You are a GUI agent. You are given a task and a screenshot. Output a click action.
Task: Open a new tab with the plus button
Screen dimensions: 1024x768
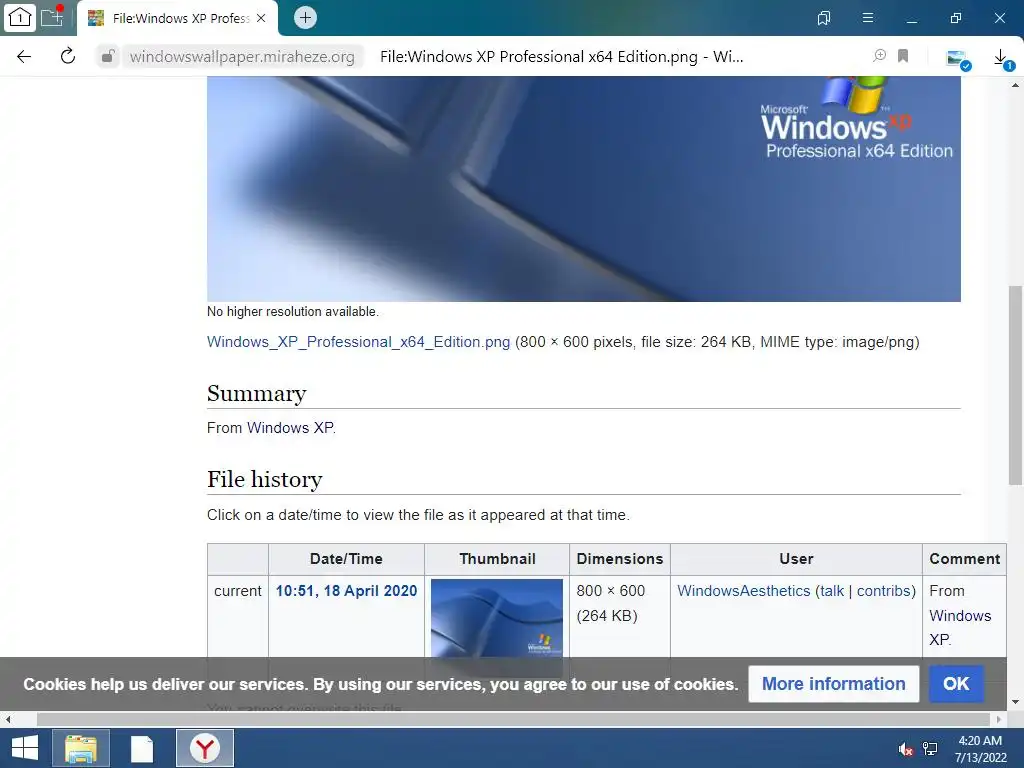(x=305, y=18)
